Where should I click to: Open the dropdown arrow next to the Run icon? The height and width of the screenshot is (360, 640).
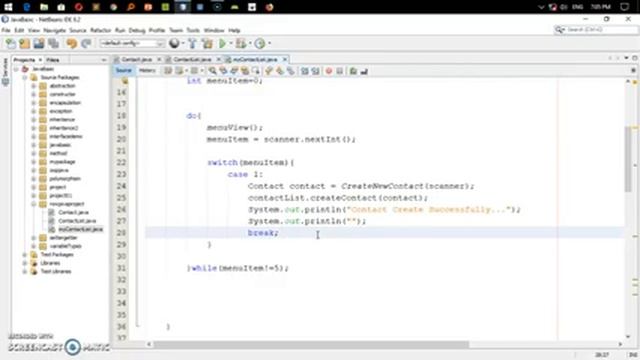(231, 43)
